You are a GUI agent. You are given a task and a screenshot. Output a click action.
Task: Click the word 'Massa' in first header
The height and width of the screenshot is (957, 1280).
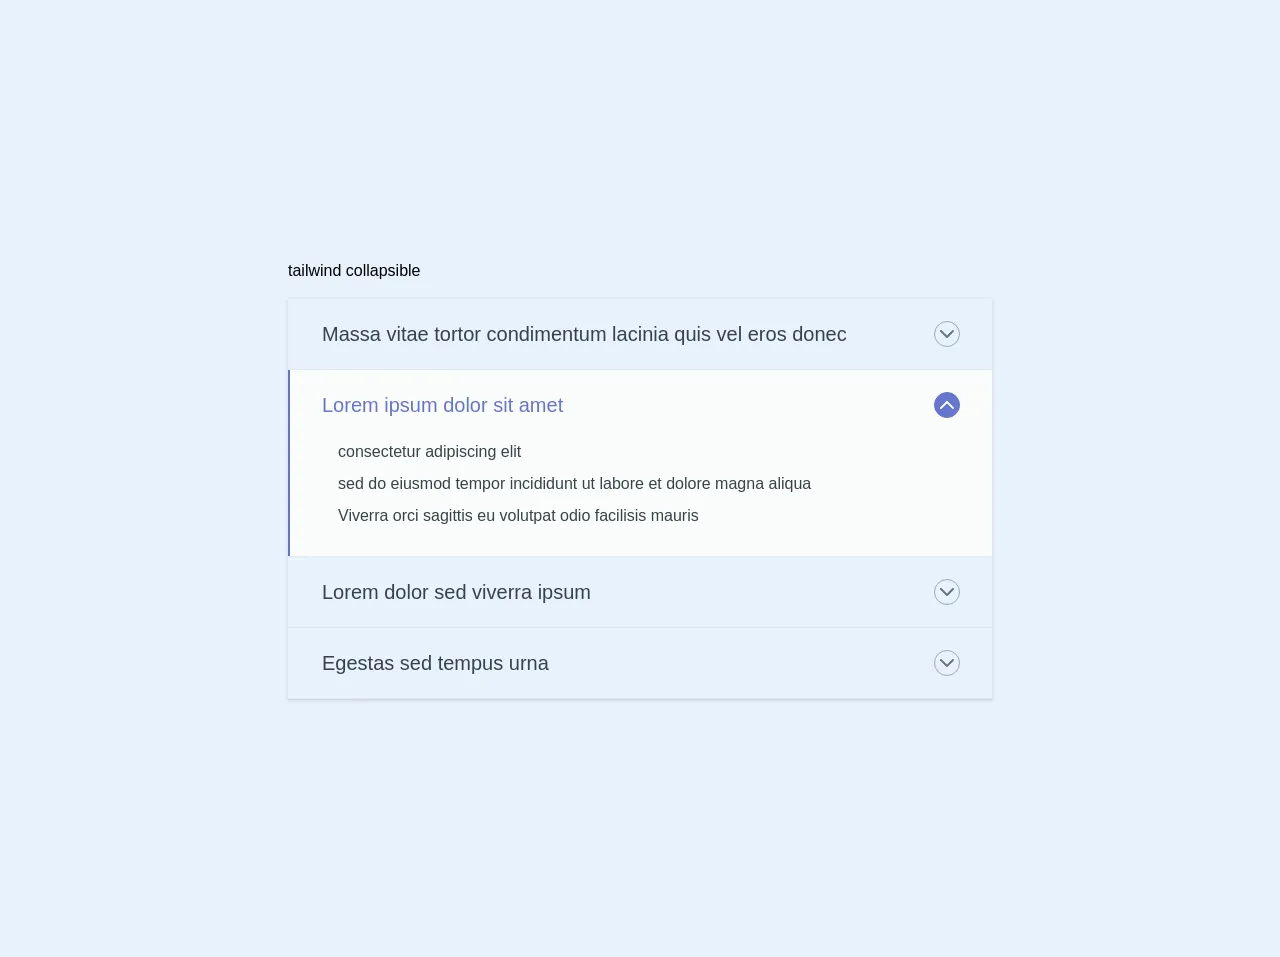click(x=351, y=334)
